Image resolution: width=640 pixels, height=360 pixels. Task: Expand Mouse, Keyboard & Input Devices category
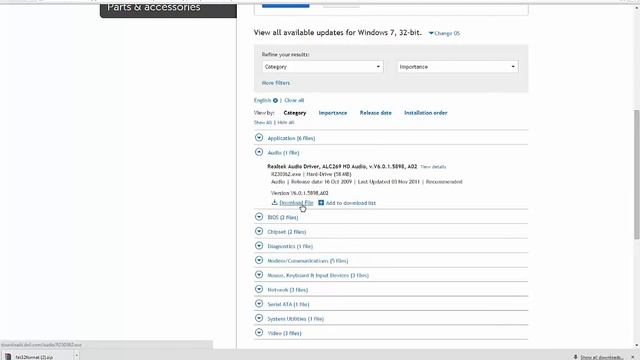[x=259, y=275]
